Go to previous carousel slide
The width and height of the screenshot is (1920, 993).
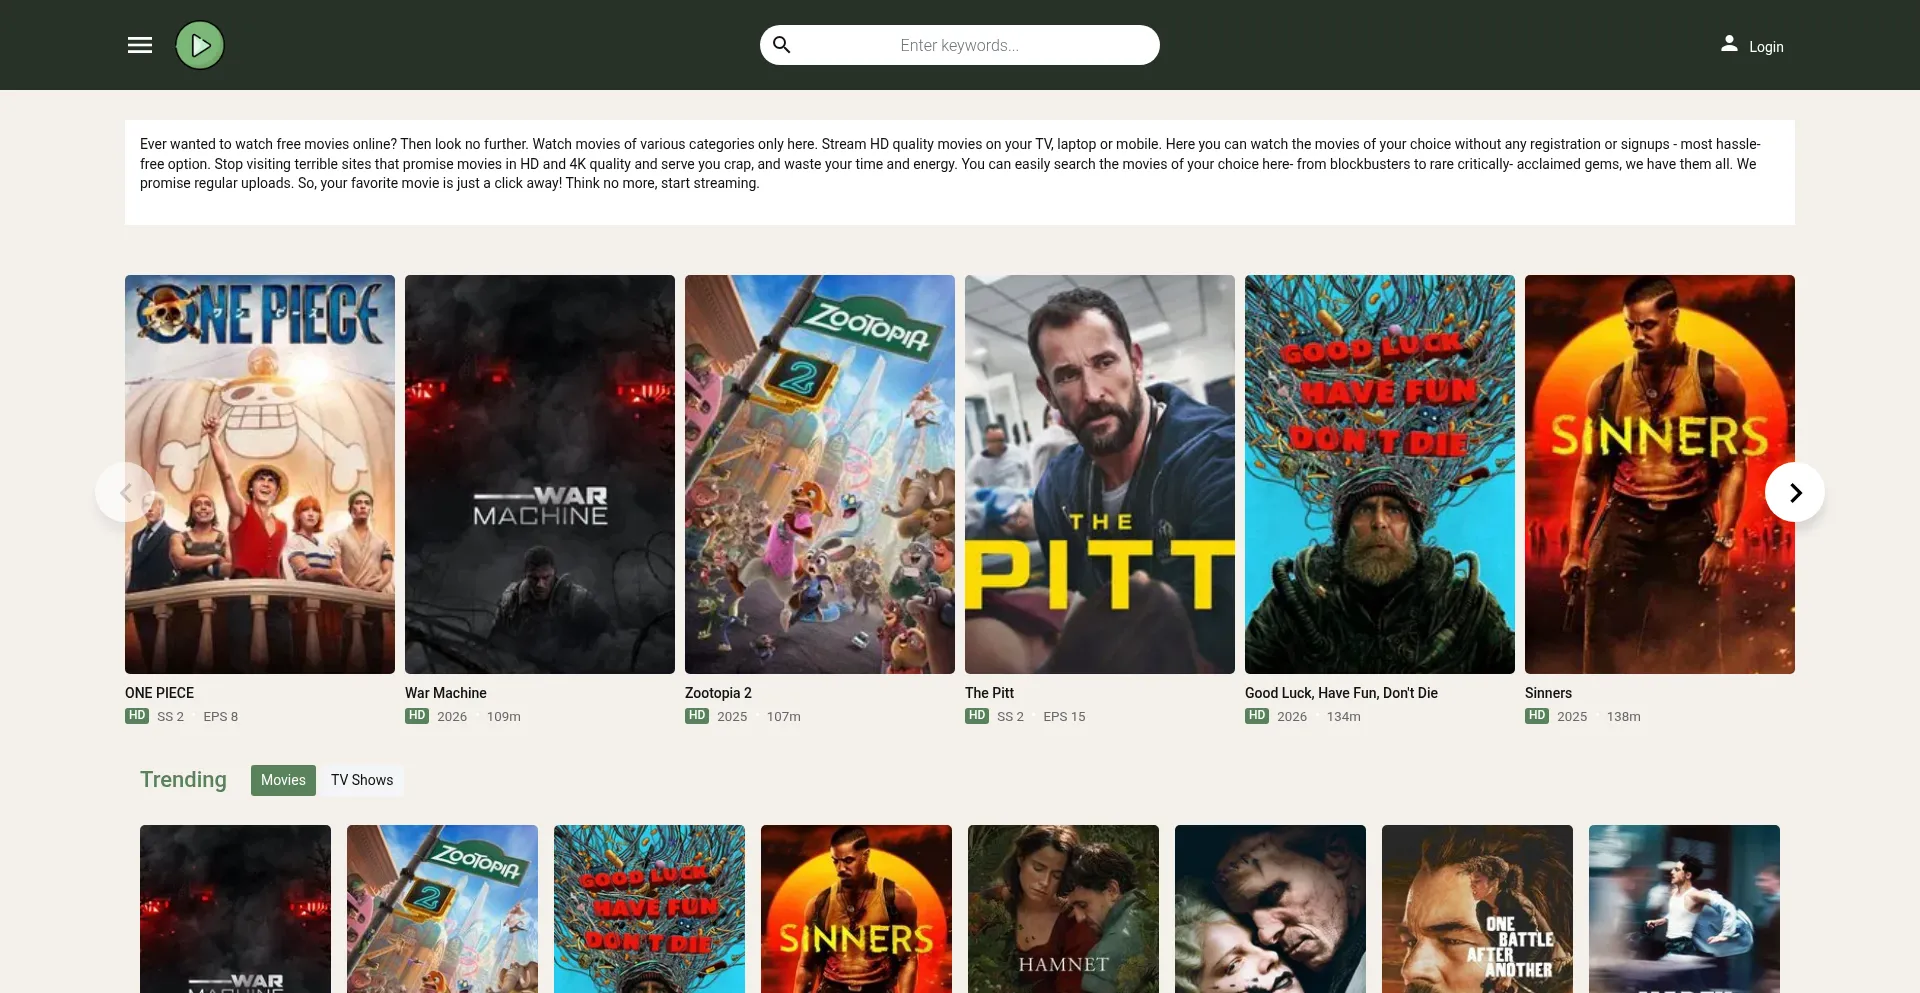click(x=125, y=492)
